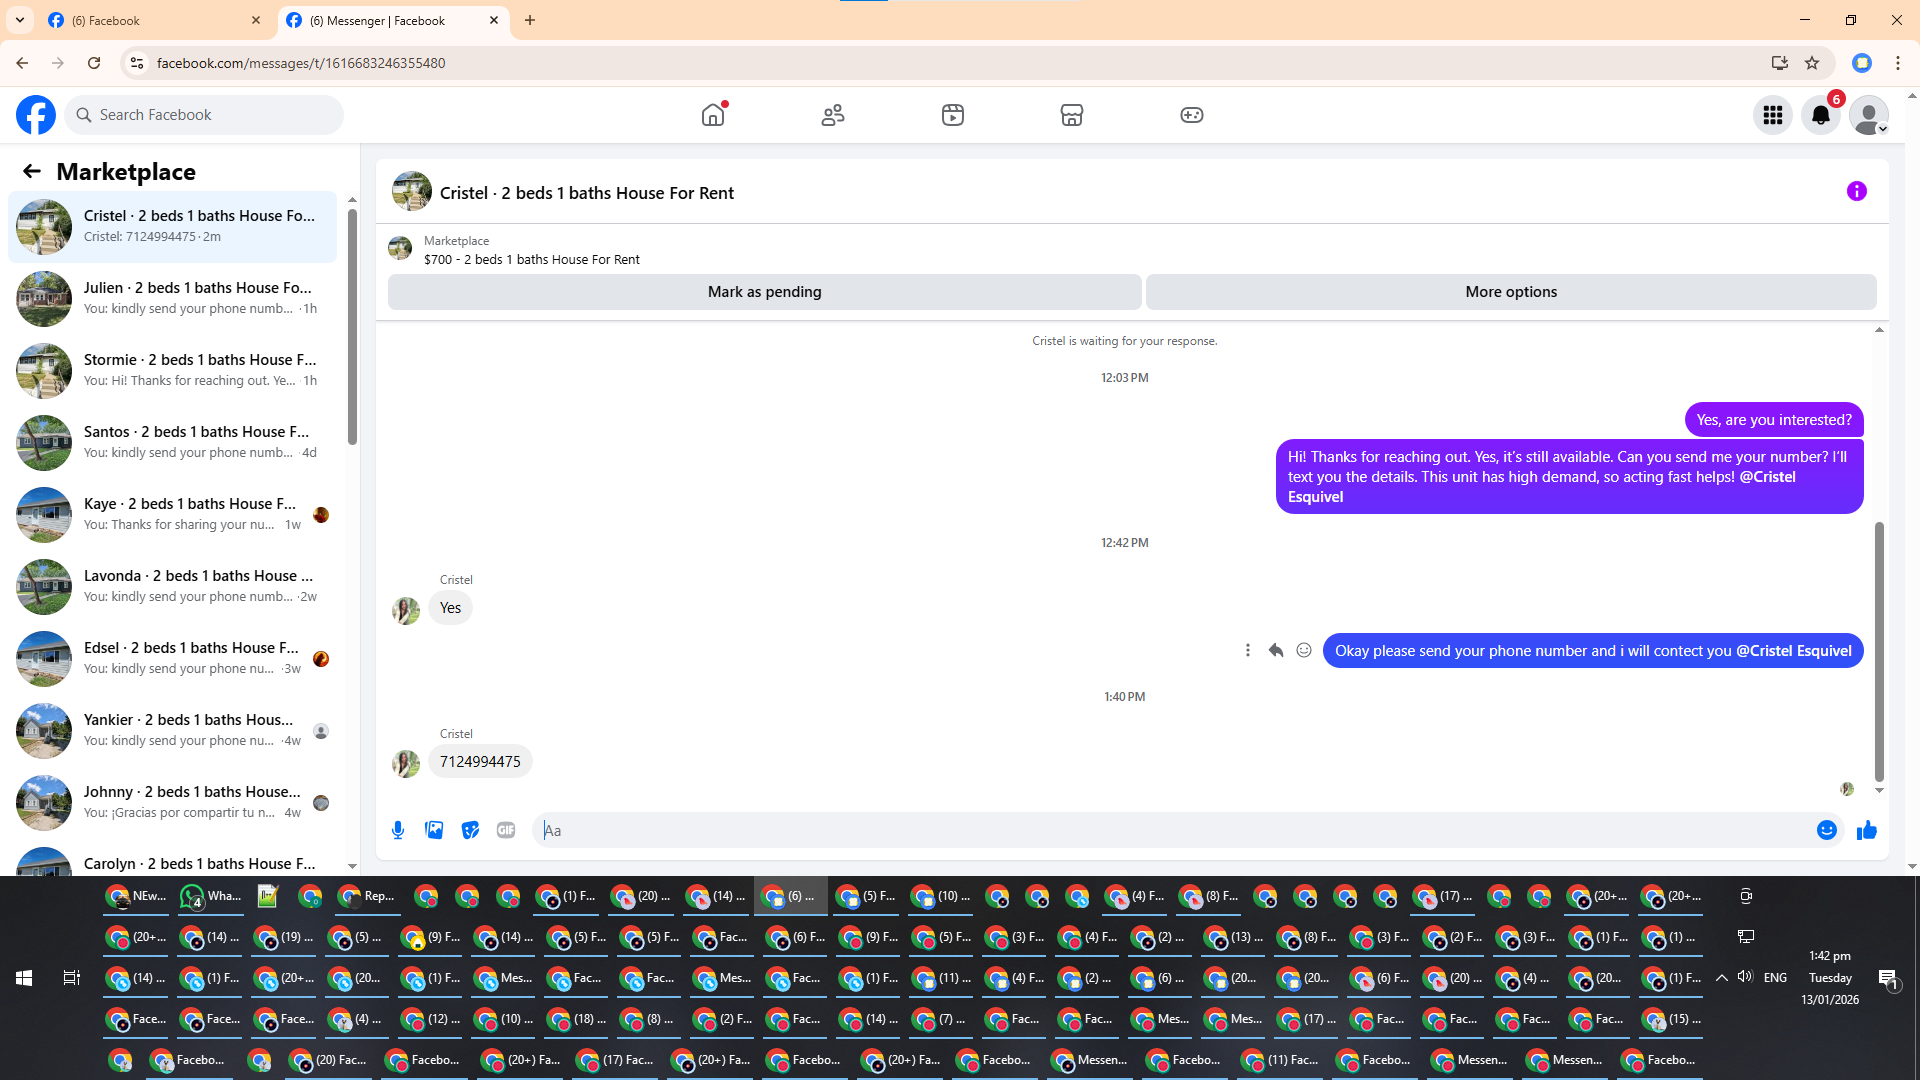Screen dimensions: 1920x1080
Task: Open the GIF picker
Action: [x=506, y=830]
